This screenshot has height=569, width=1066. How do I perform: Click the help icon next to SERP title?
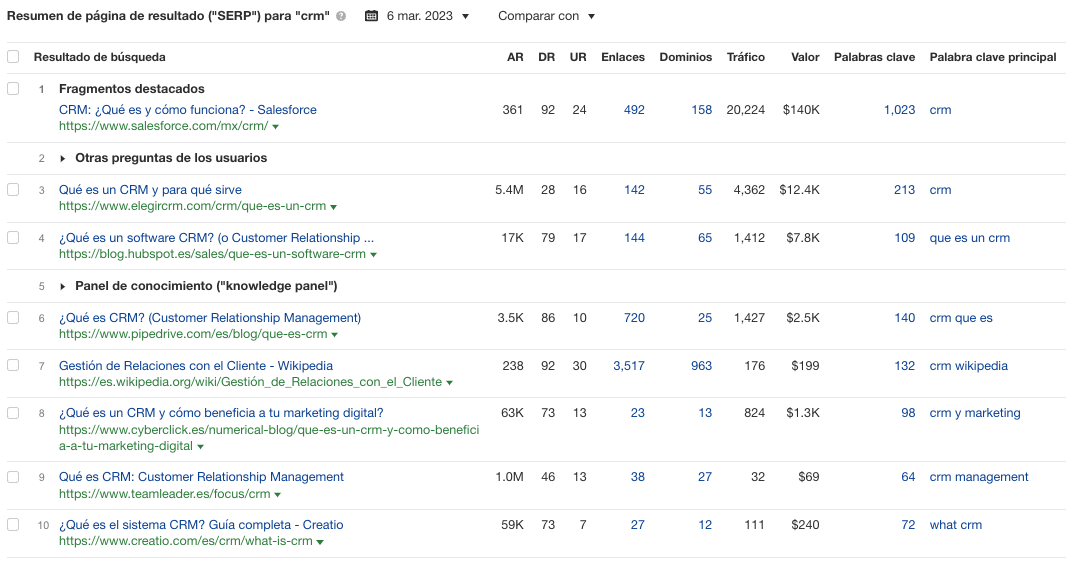(341, 16)
